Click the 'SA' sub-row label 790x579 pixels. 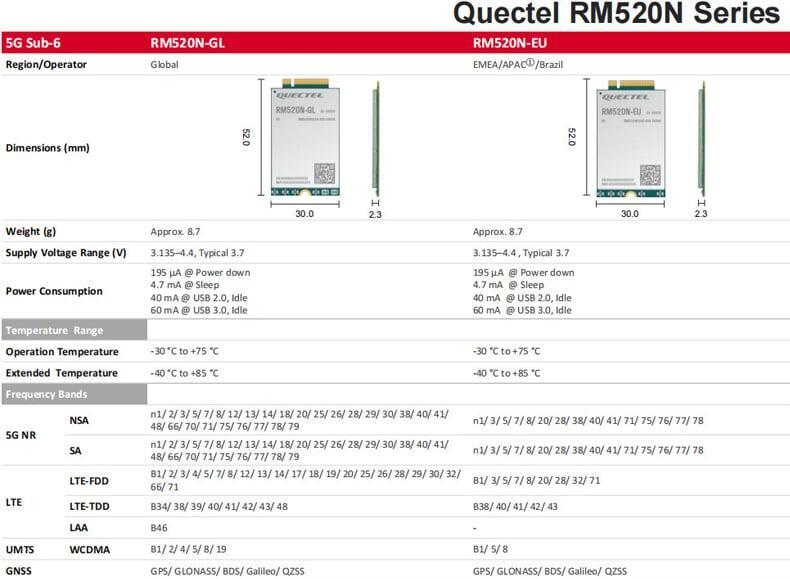[76, 451]
